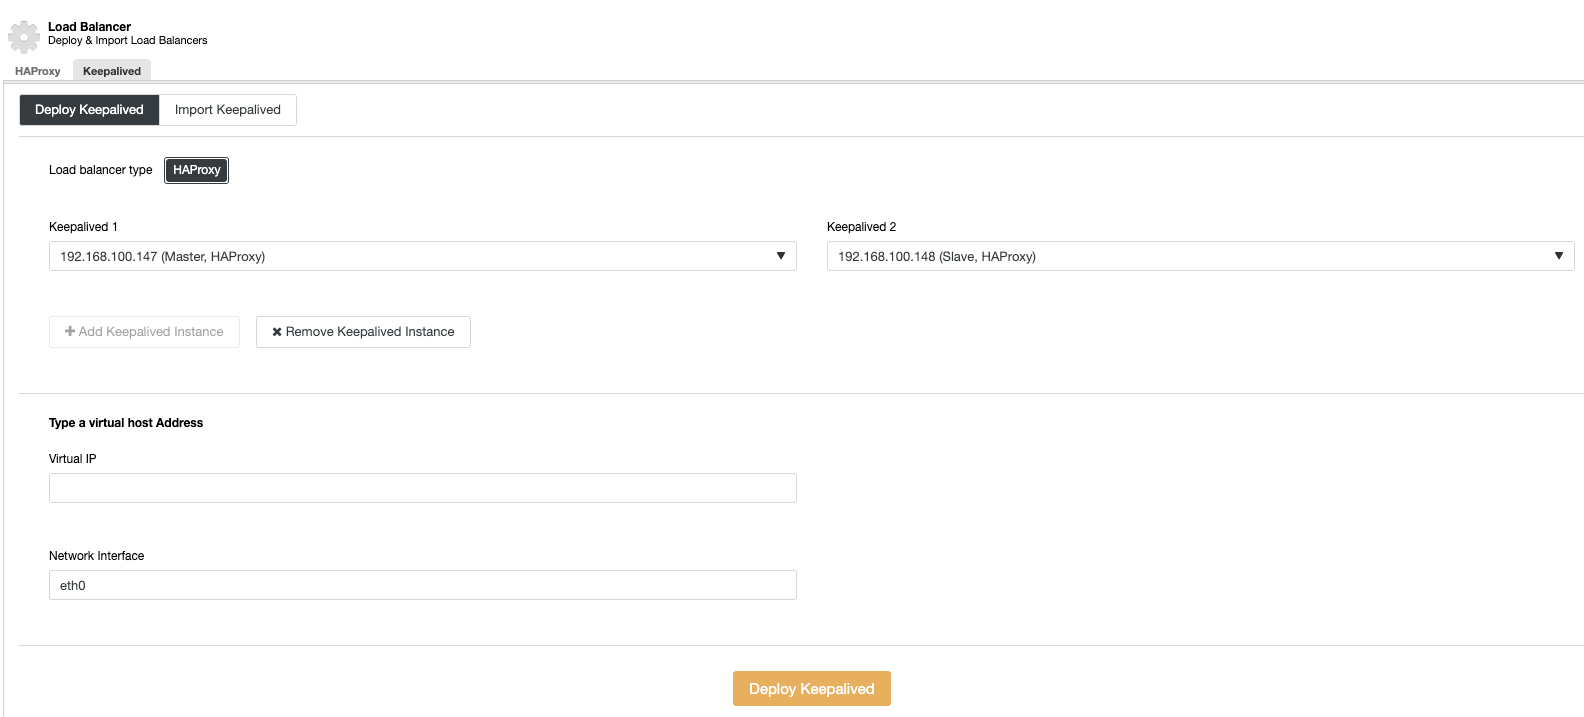Open the Keepalived 1 host dropdown
Screen dimensions: 1584x717
click(x=423, y=256)
